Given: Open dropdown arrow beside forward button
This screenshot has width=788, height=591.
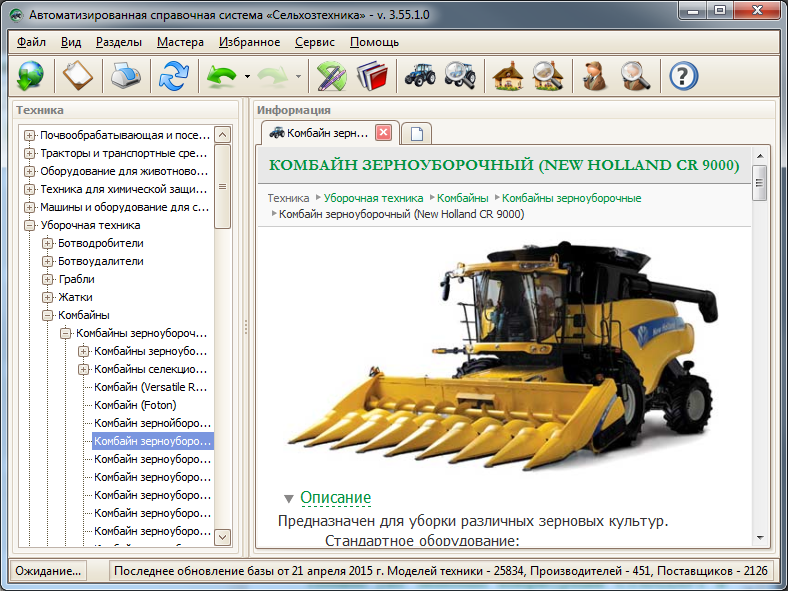Looking at the screenshot, I should pyautogui.click(x=299, y=76).
